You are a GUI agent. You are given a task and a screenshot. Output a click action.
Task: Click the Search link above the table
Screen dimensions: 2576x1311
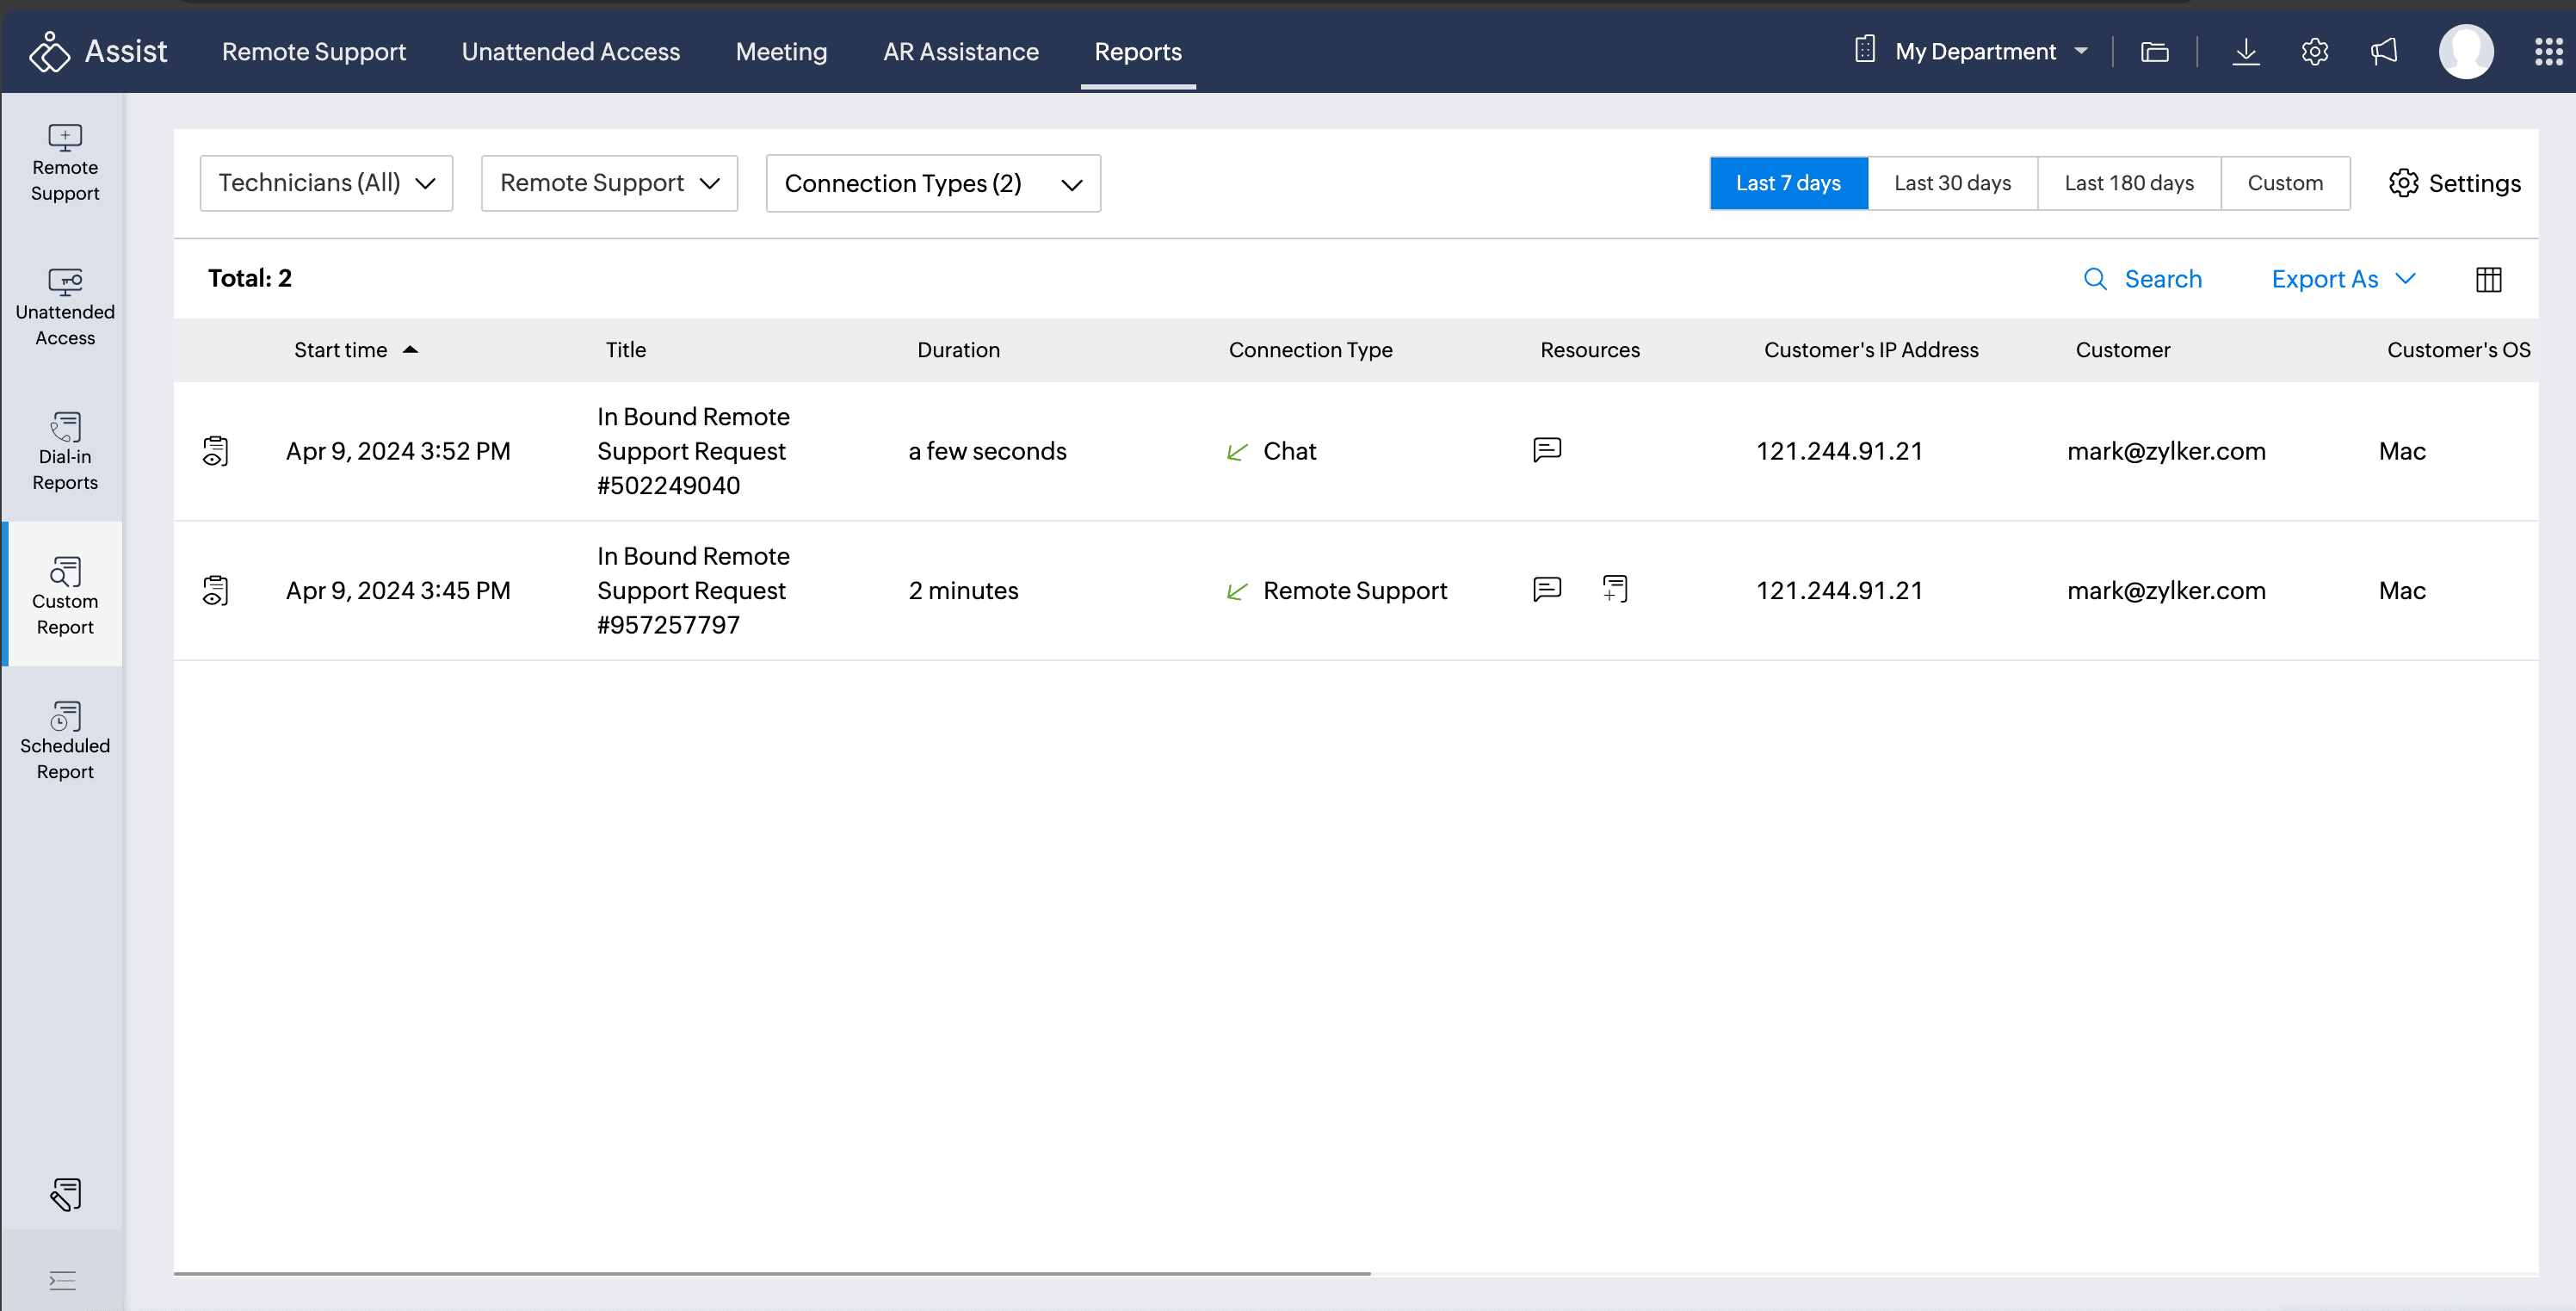[x=2141, y=279]
